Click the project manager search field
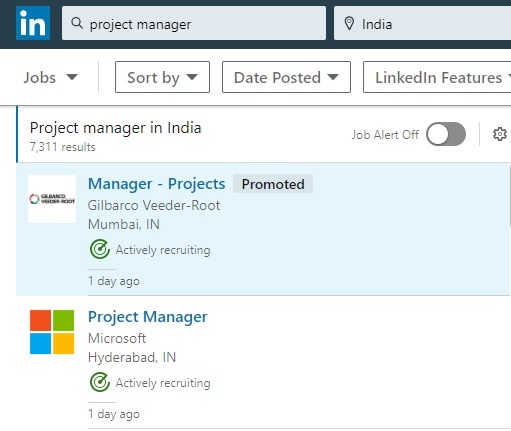511x431 pixels. click(194, 23)
